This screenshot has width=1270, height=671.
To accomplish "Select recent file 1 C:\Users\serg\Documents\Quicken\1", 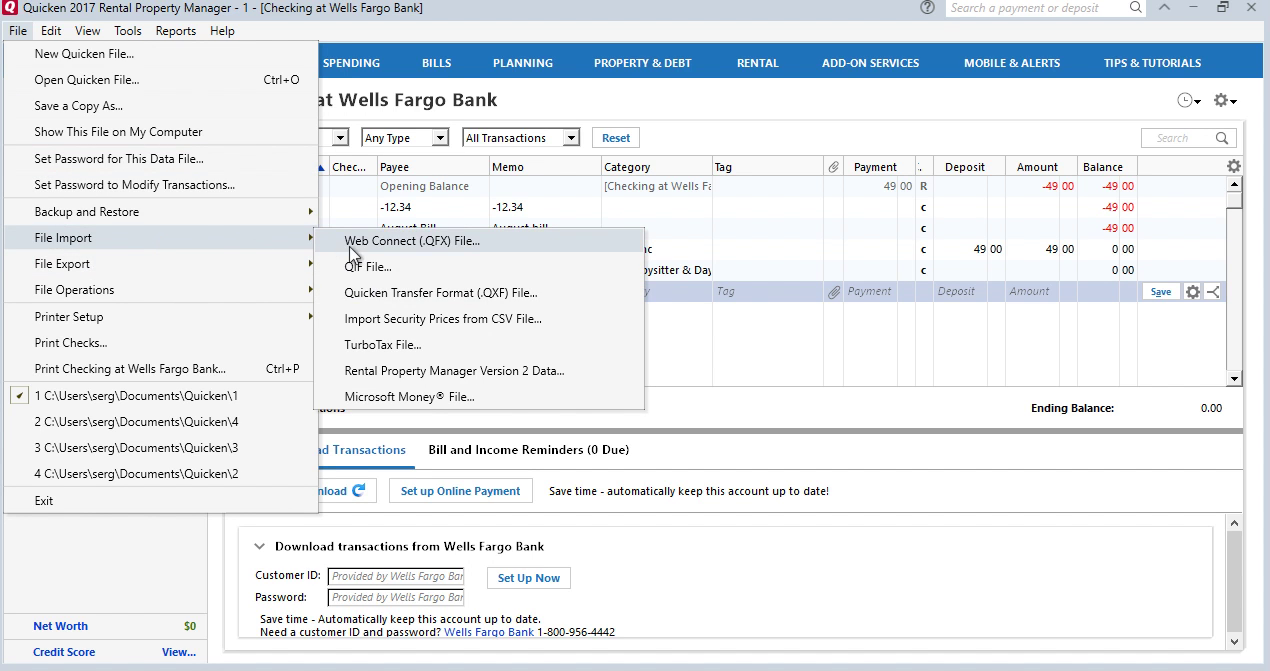I will coord(160,396).
